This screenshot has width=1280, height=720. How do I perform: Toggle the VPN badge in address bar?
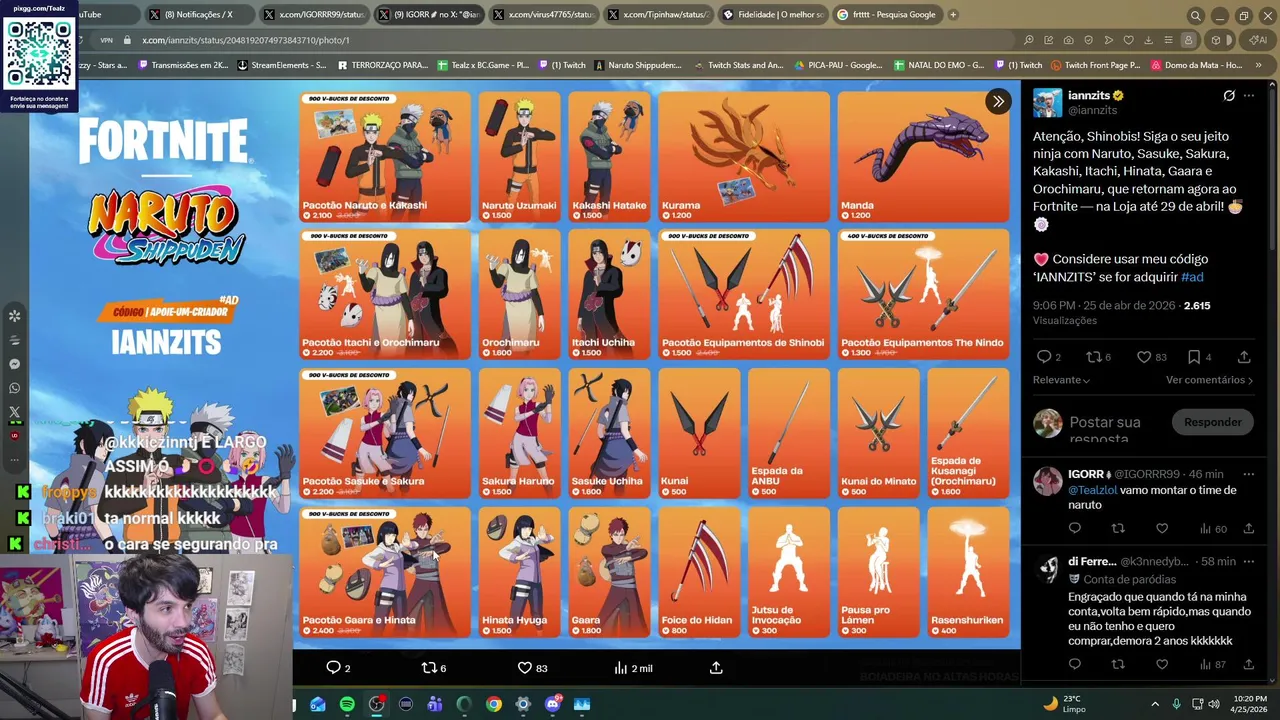pyautogui.click(x=106, y=40)
